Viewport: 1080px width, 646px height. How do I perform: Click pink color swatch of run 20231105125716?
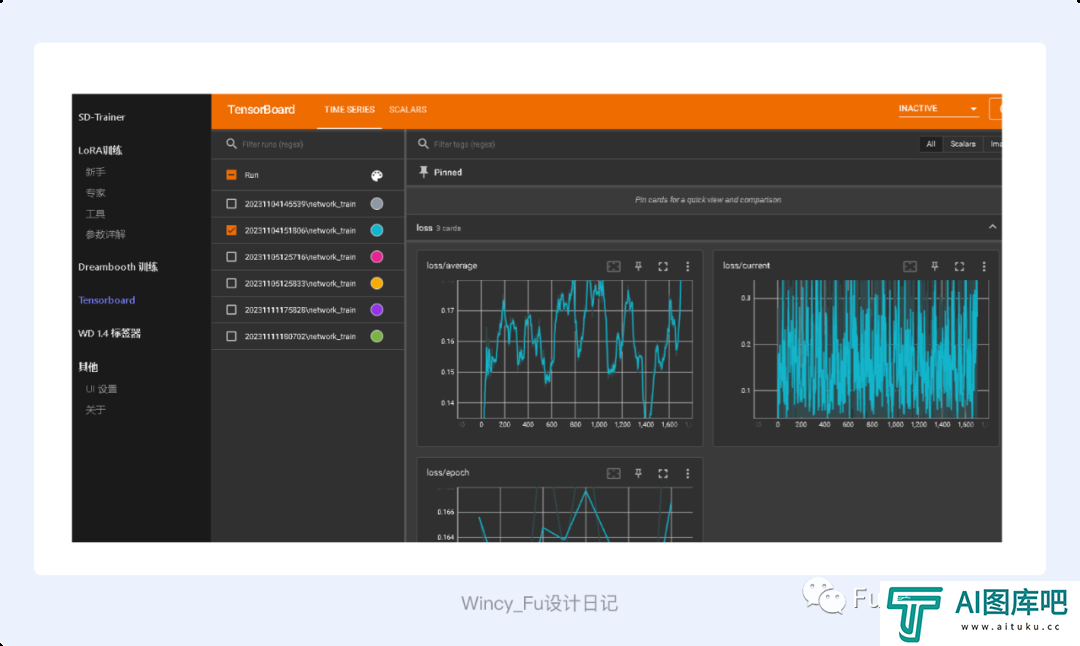tap(377, 257)
